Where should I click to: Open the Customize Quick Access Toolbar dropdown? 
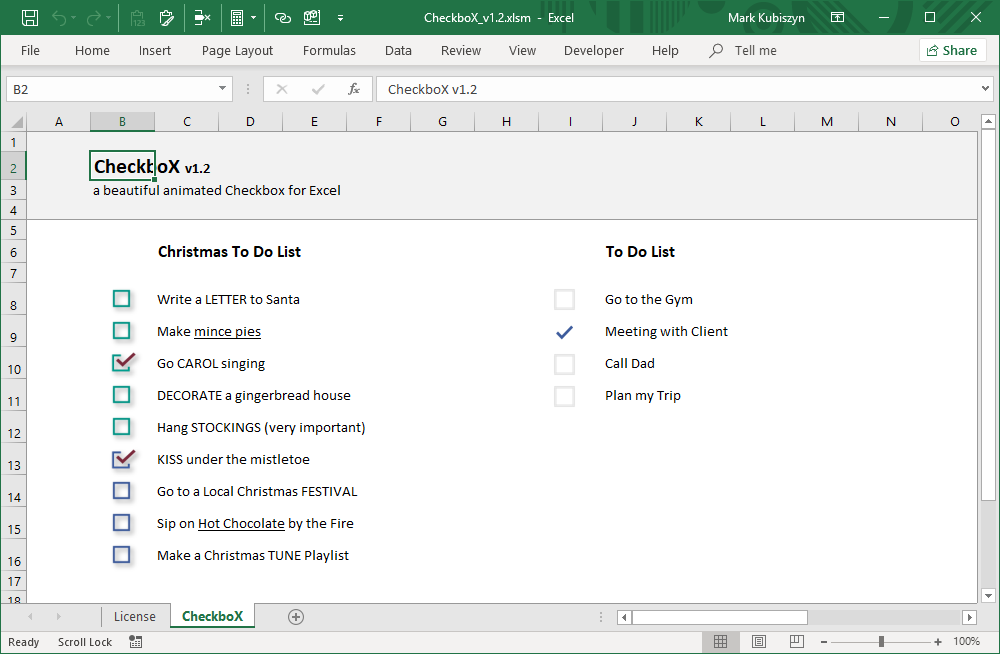341,18
